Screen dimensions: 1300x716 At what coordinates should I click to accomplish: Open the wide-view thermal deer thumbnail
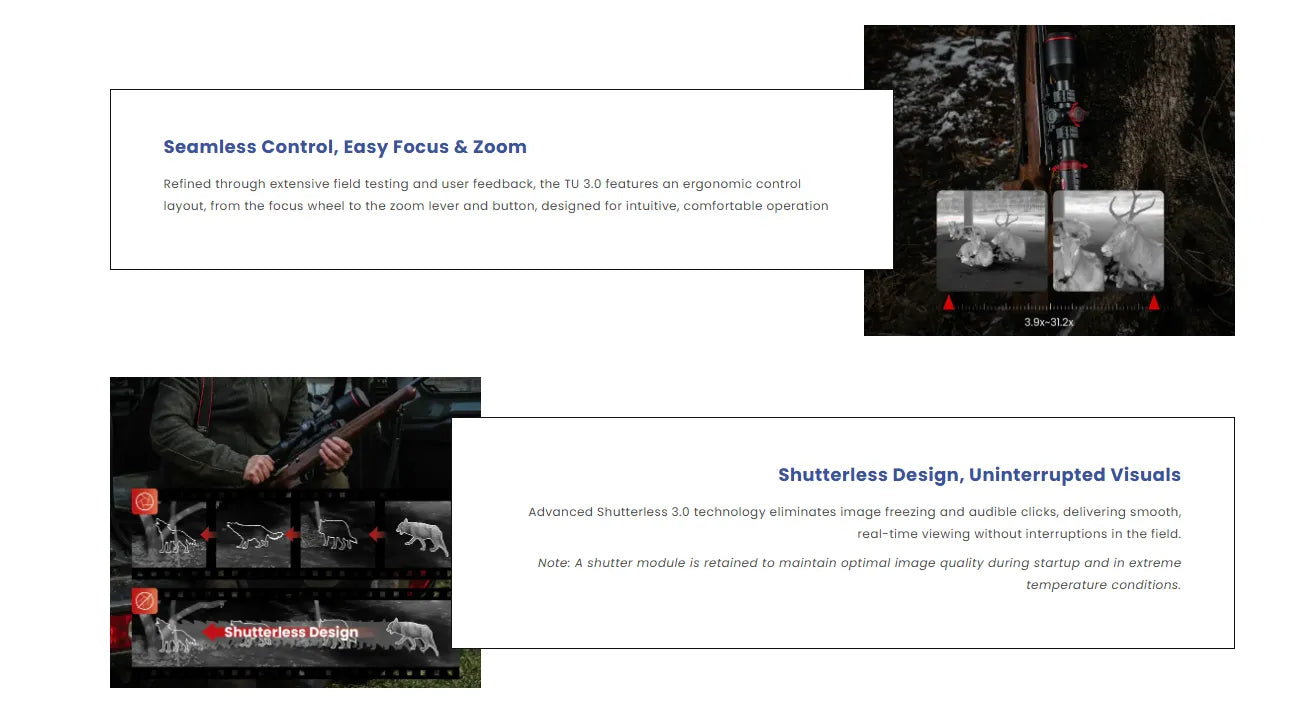click(x=991, y=241)
